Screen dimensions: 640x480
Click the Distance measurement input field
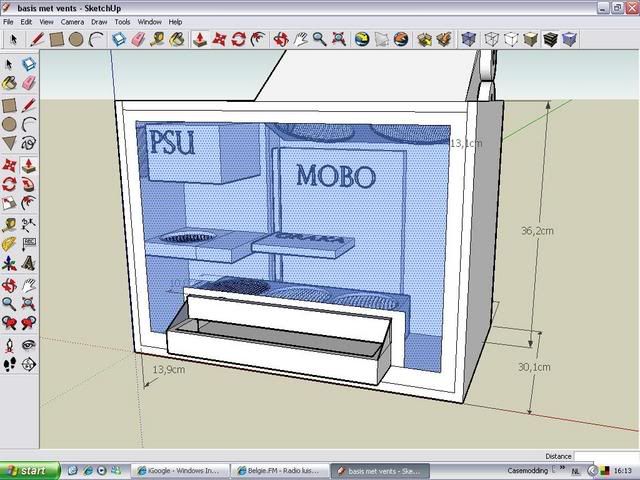(605, 456)
